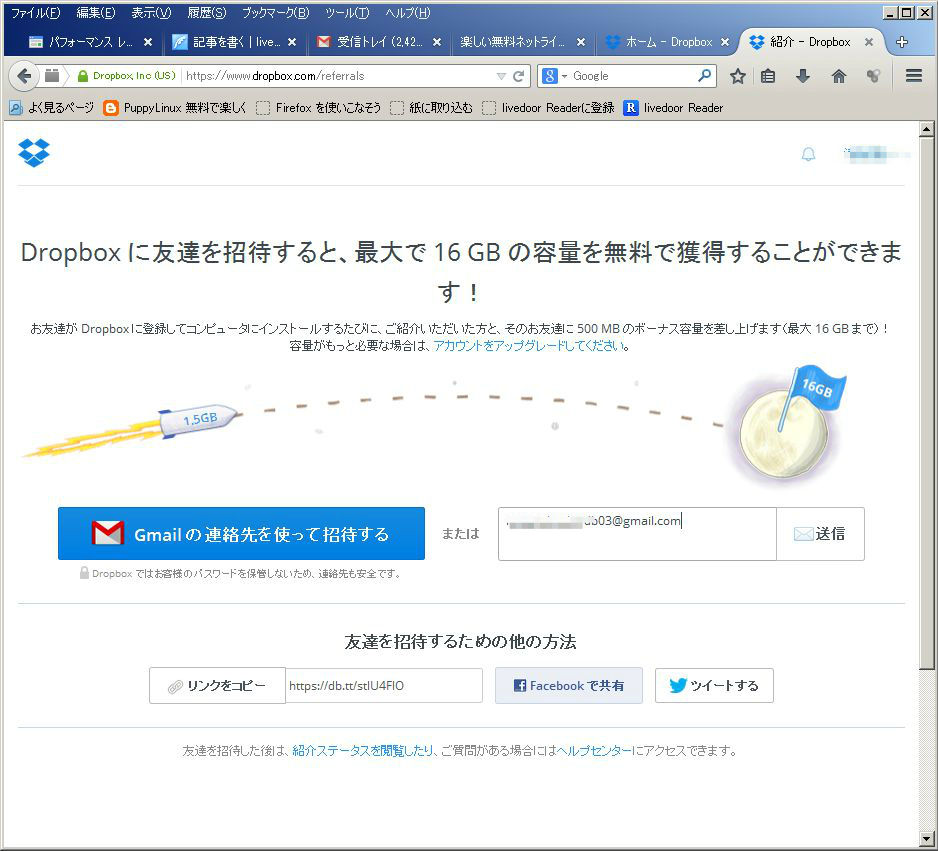Screen dimensions: 938x851
Task: Click the search magnifier icon
Action: pyautogui.click(x=705, y=75)
